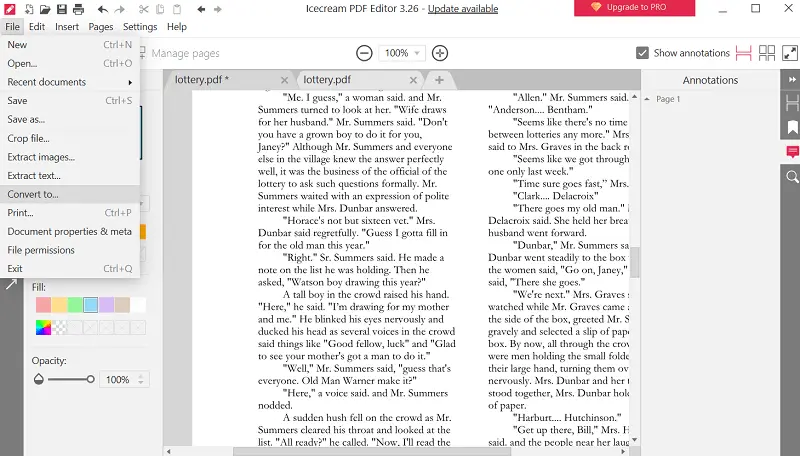
Task: Select the arrow drawing tool
Action: point(11,285)
